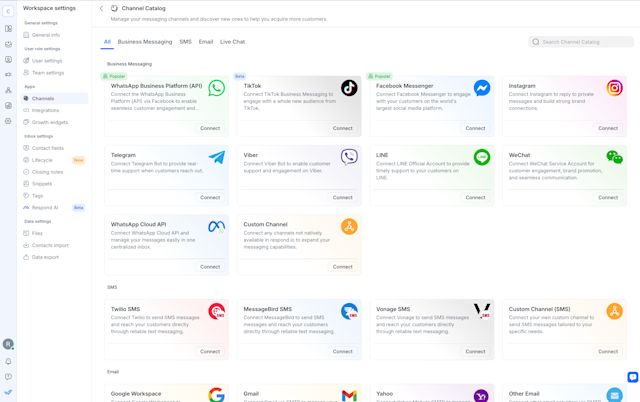Open Closing notes in sidebar

tap(54, 172)
